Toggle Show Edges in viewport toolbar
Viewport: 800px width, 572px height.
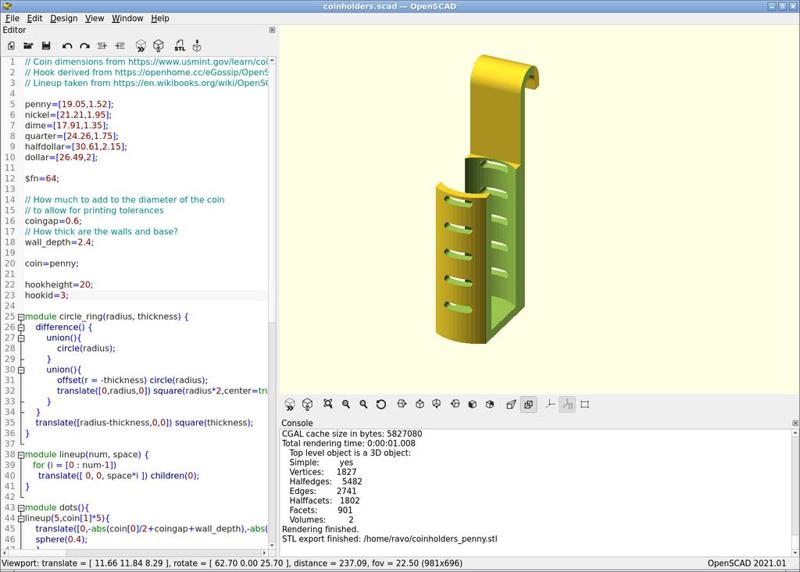tap(585, 404)
